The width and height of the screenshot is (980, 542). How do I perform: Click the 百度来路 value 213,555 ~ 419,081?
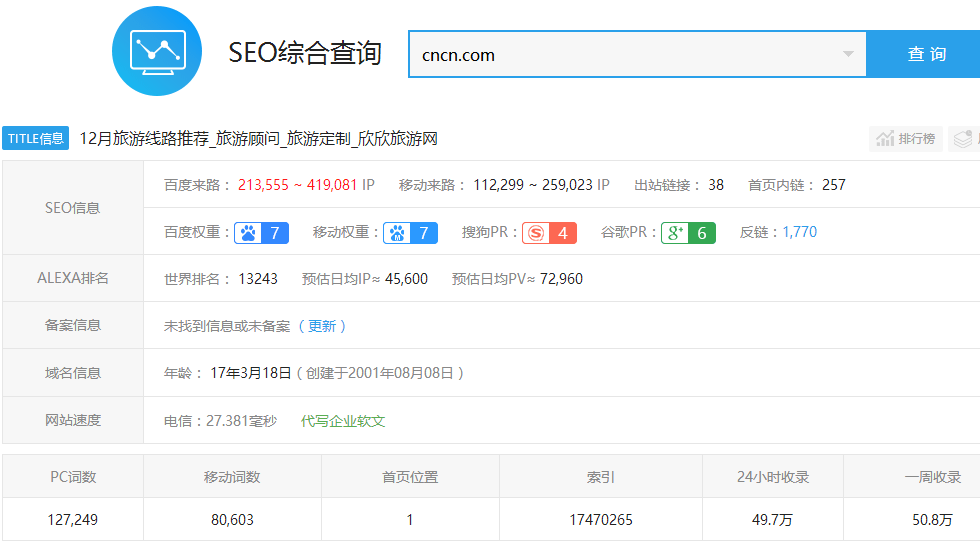(x=298, y=185)
